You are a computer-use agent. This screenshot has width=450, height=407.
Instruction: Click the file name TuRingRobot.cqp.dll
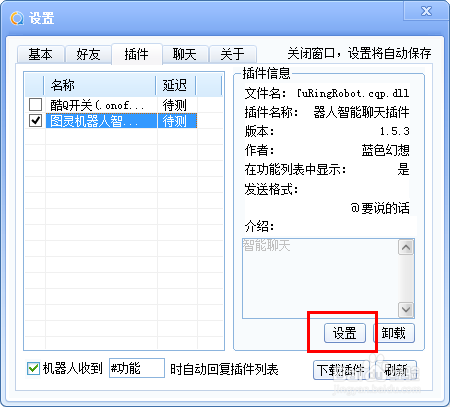[x=353, y=93]
